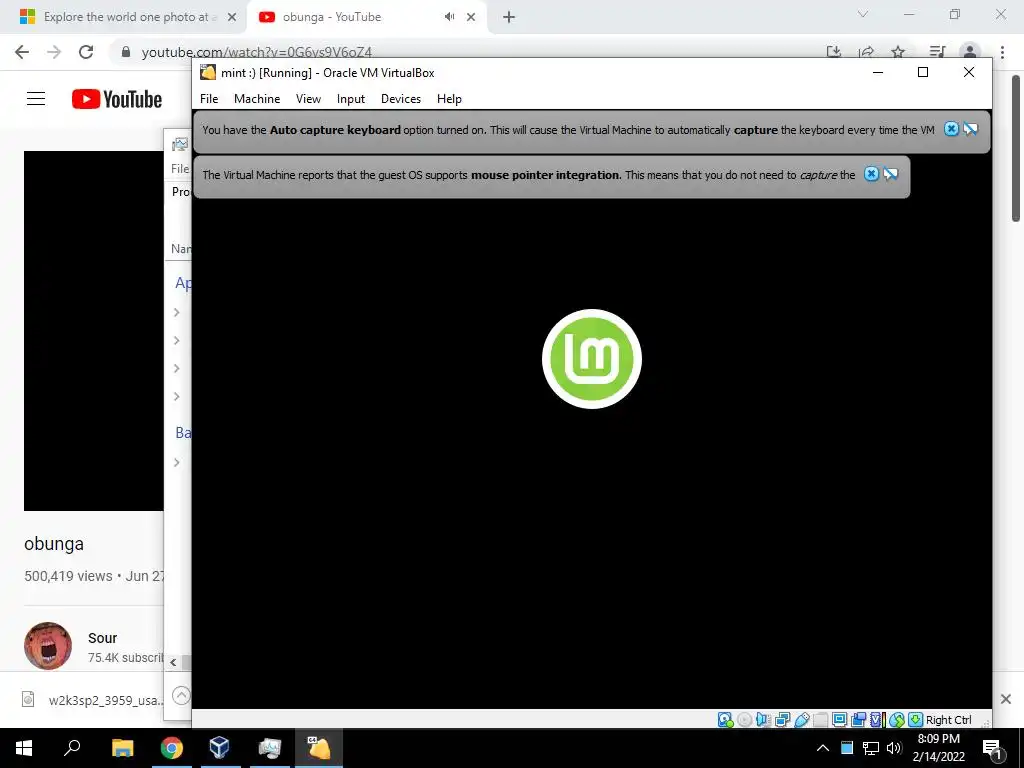Screen dimensions: 1024x768
Task: Open Chrome tab search chevron
Action: point(863,14)
